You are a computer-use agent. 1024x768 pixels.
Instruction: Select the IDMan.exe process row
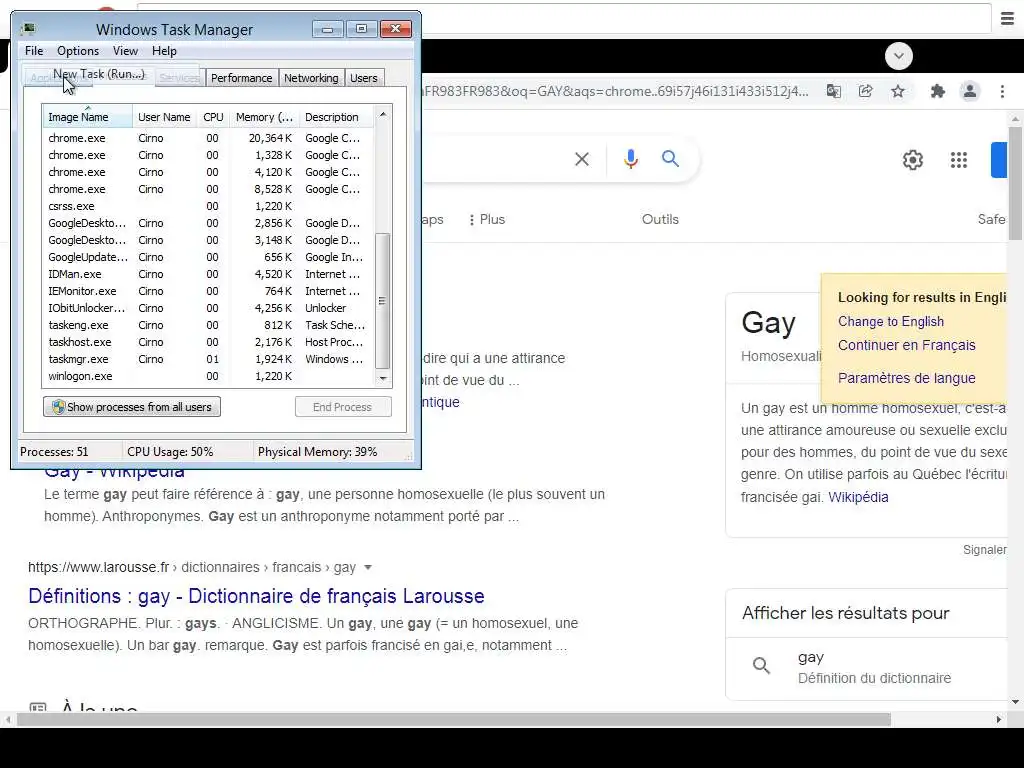click(209, 274)
